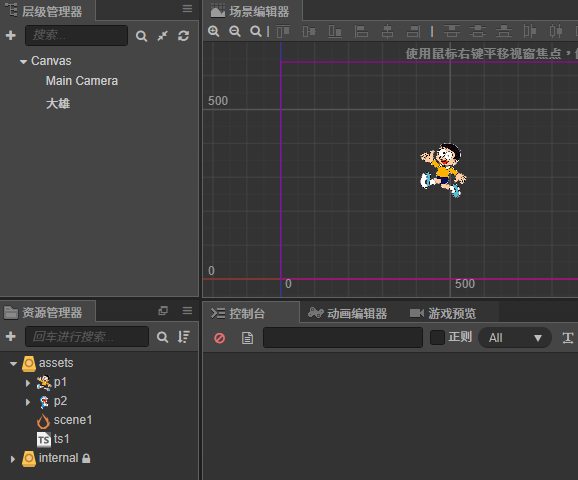Zoom in the scene editor view

coord(213,31)
